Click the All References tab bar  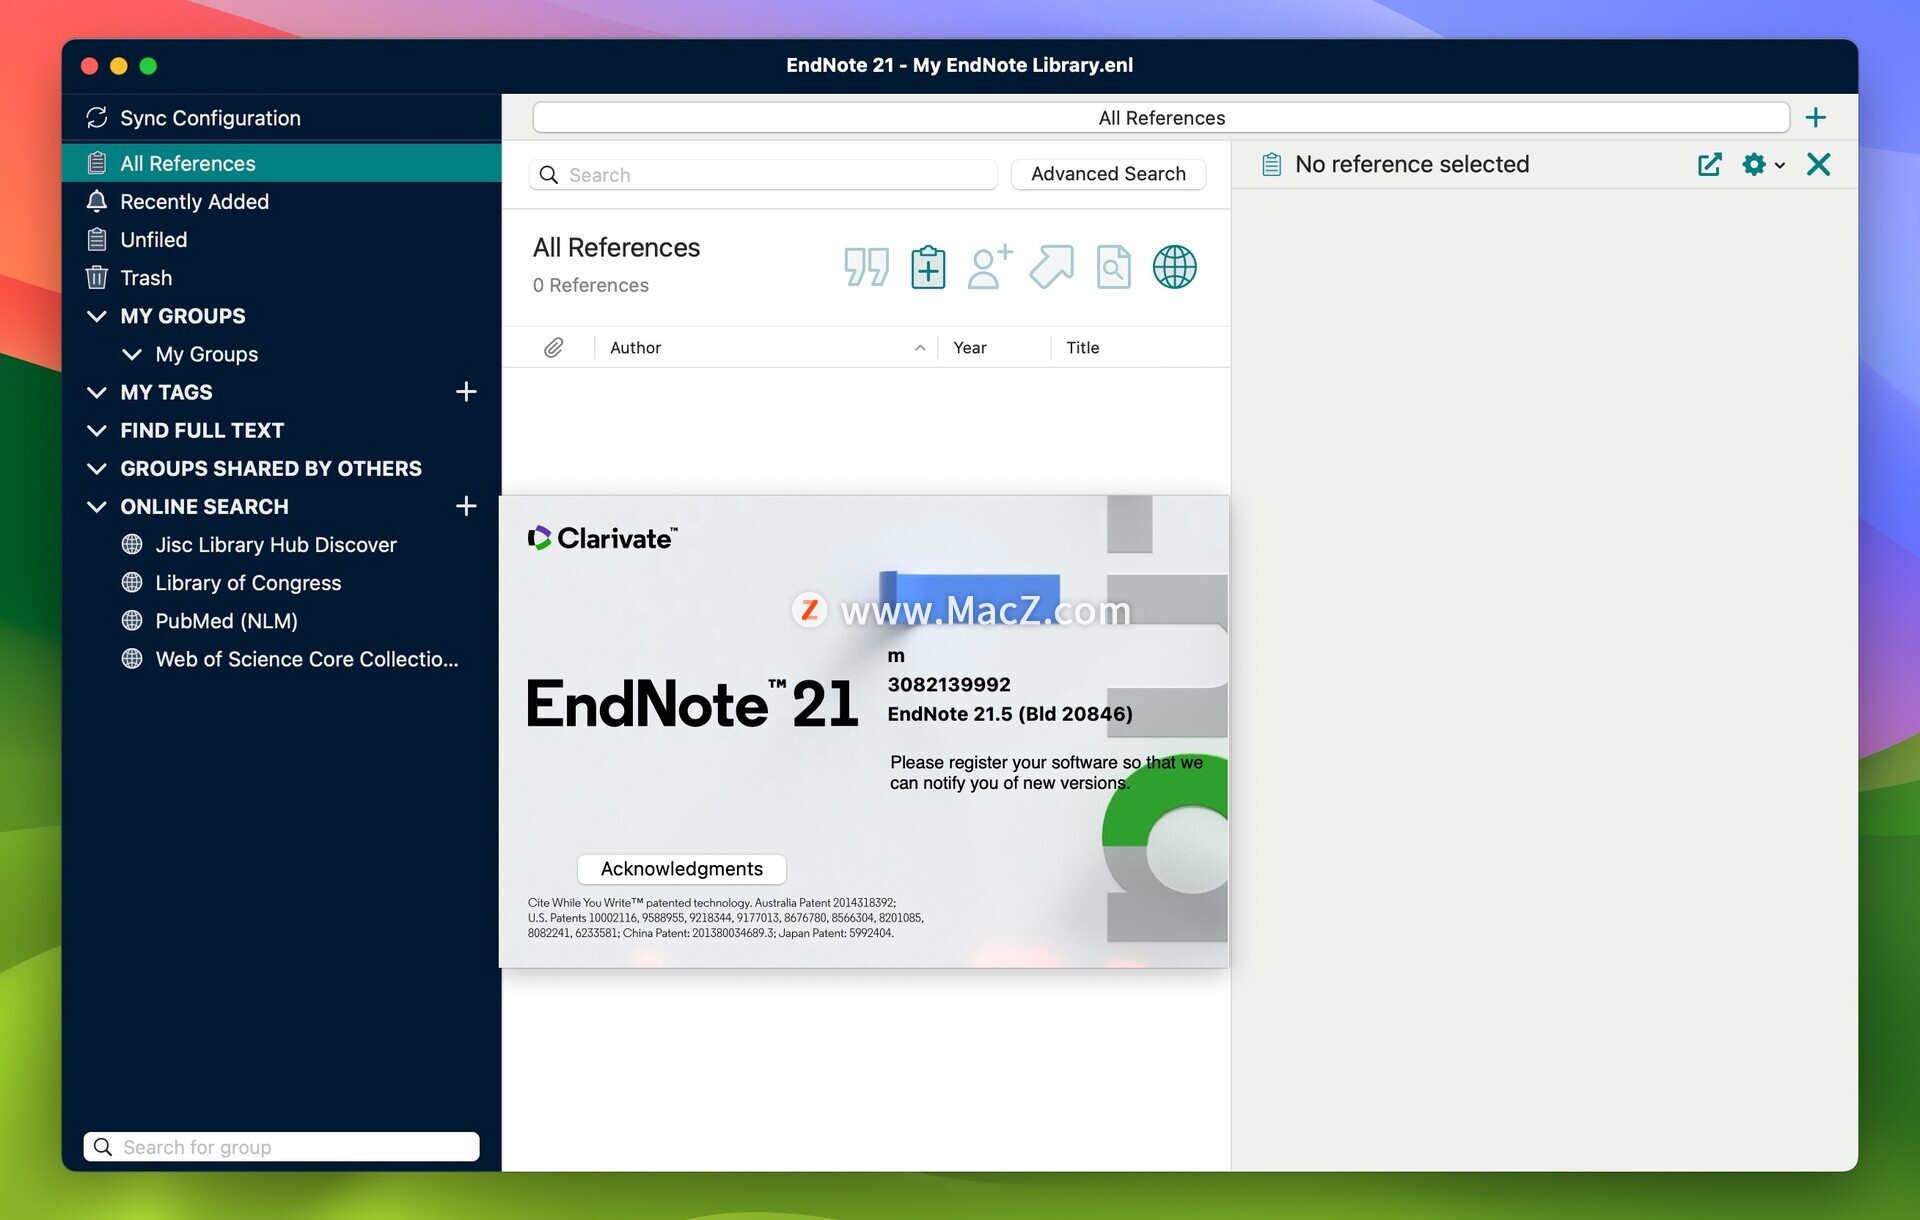(x=1161, y=118)
